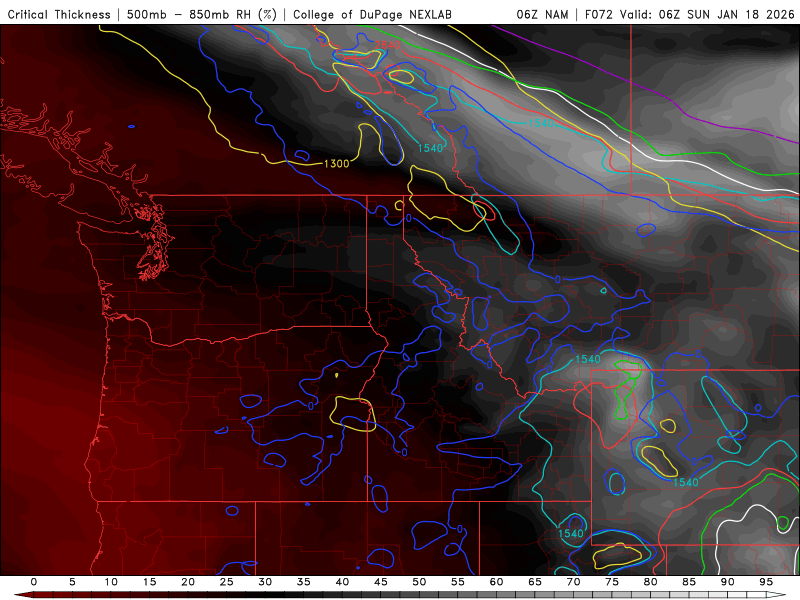
Task: Click the colorbar tick label "50"
Action: (x=419, y=582)
